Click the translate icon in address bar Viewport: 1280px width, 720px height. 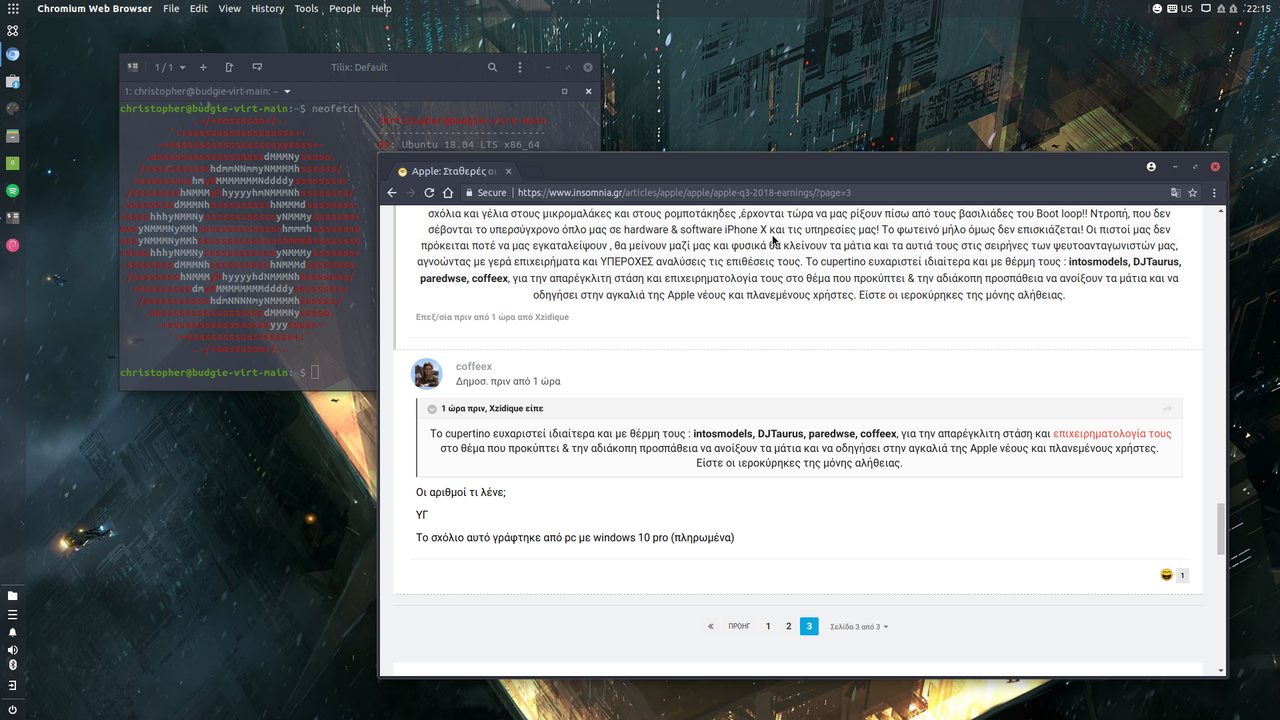1176,192
